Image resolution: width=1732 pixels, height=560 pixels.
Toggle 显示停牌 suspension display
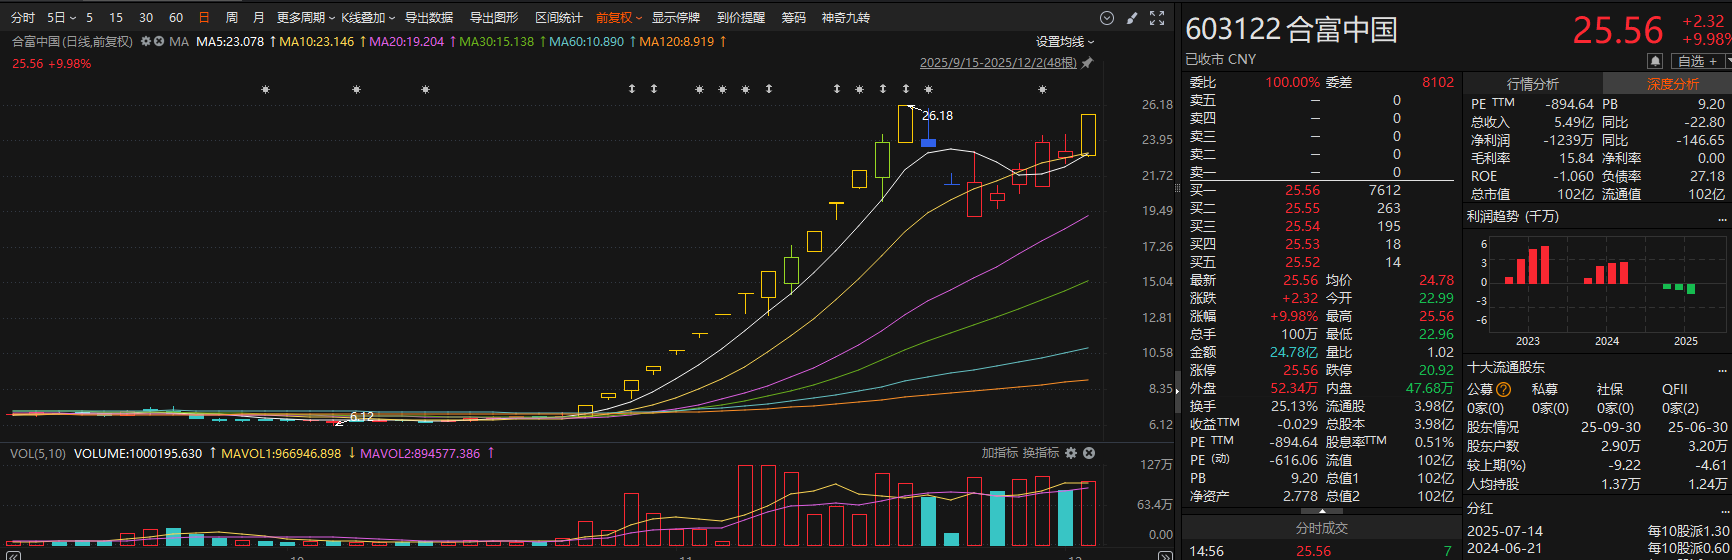click(675, 18)
